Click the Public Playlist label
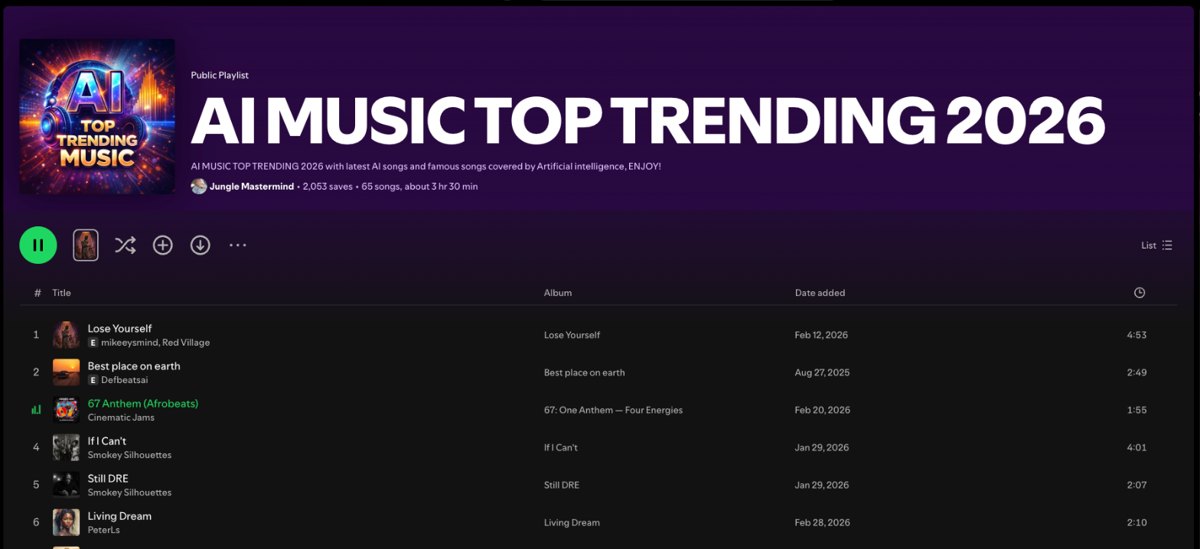This screenshot has width=1200, height=549. point(220,75)
